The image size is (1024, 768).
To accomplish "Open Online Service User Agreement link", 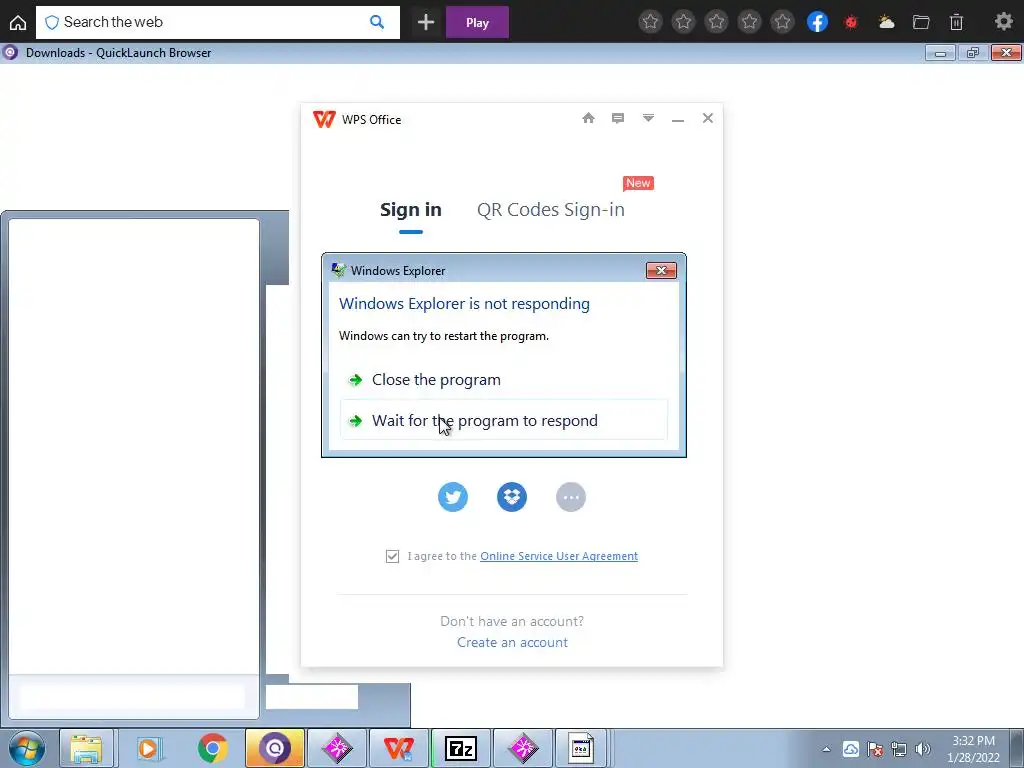I will (x=559, y=556).
